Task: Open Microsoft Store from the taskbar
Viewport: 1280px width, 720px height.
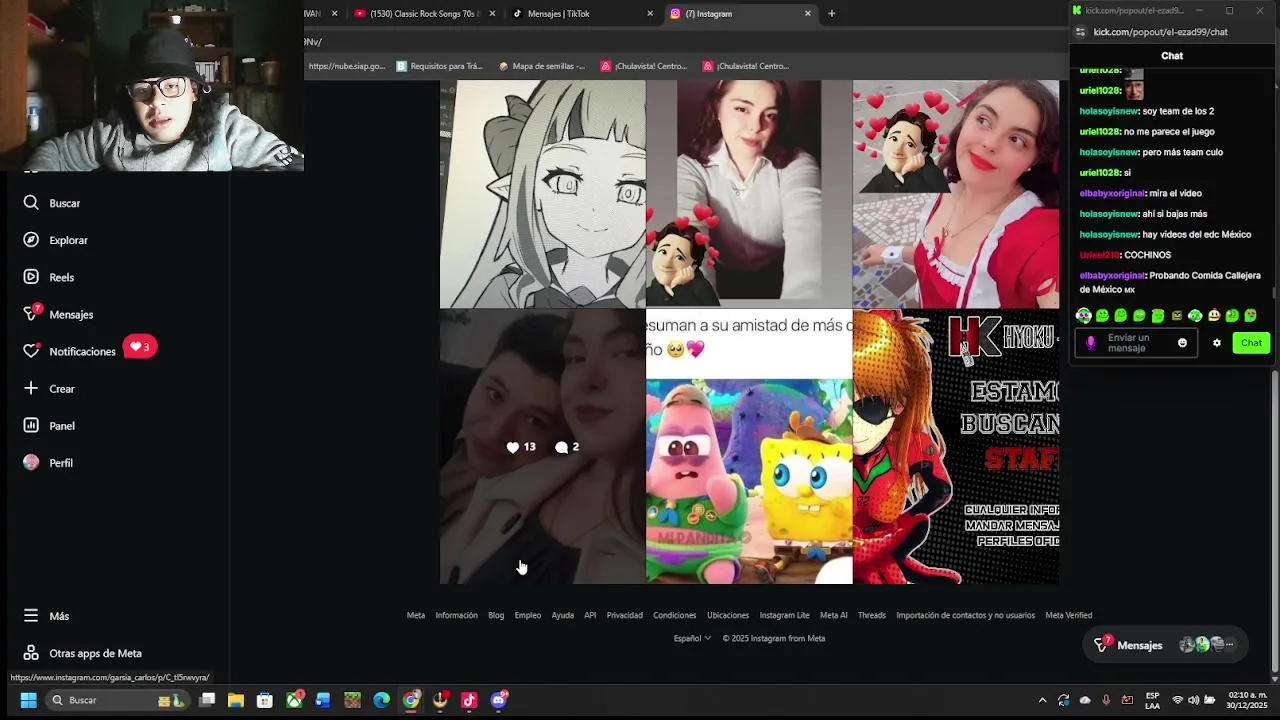Action: 265,700
